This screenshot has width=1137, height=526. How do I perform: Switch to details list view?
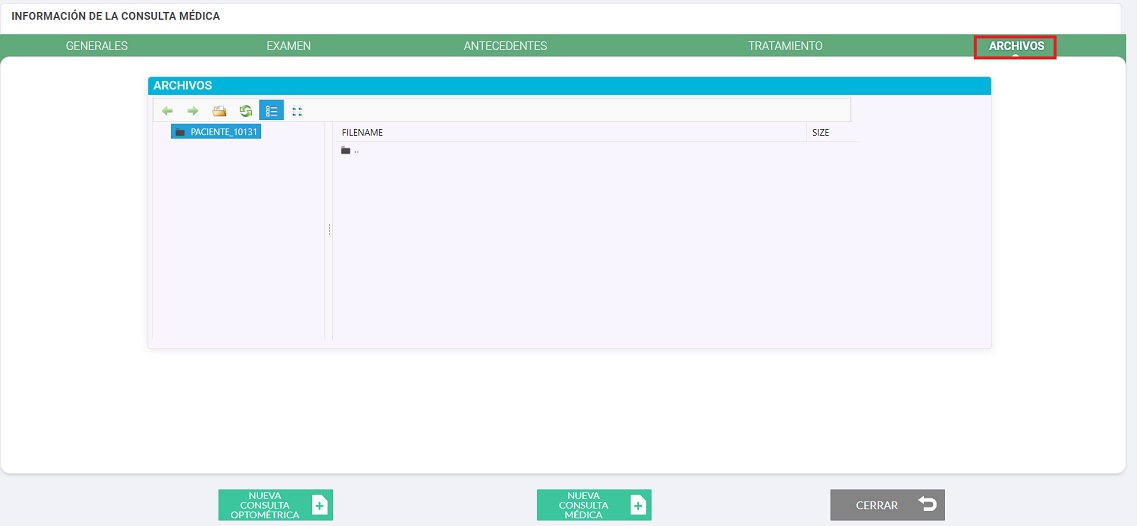[271, 111]
